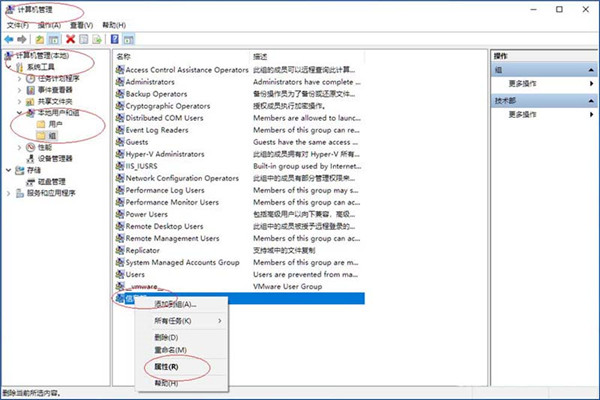Choose 属性(R) from context menu
The width and height of the screenshot is (600, 400).
tap(167, 367)
